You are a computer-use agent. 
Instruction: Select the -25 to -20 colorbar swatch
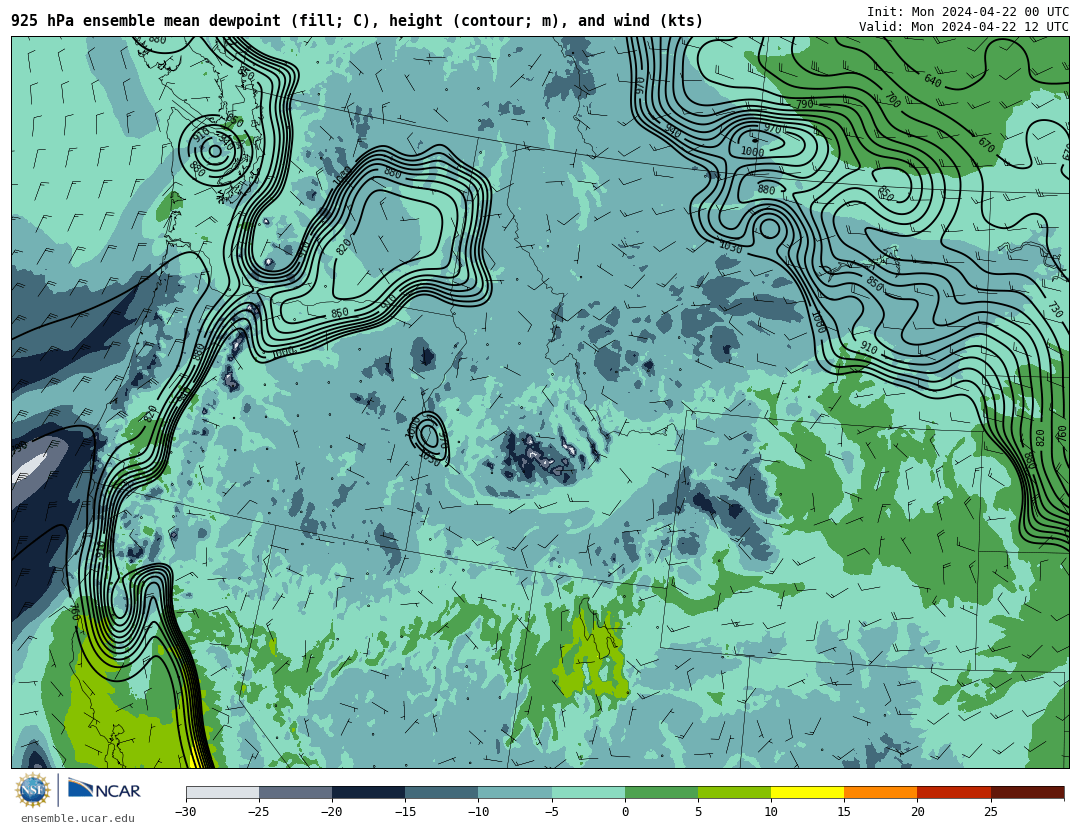click(295, 793)
